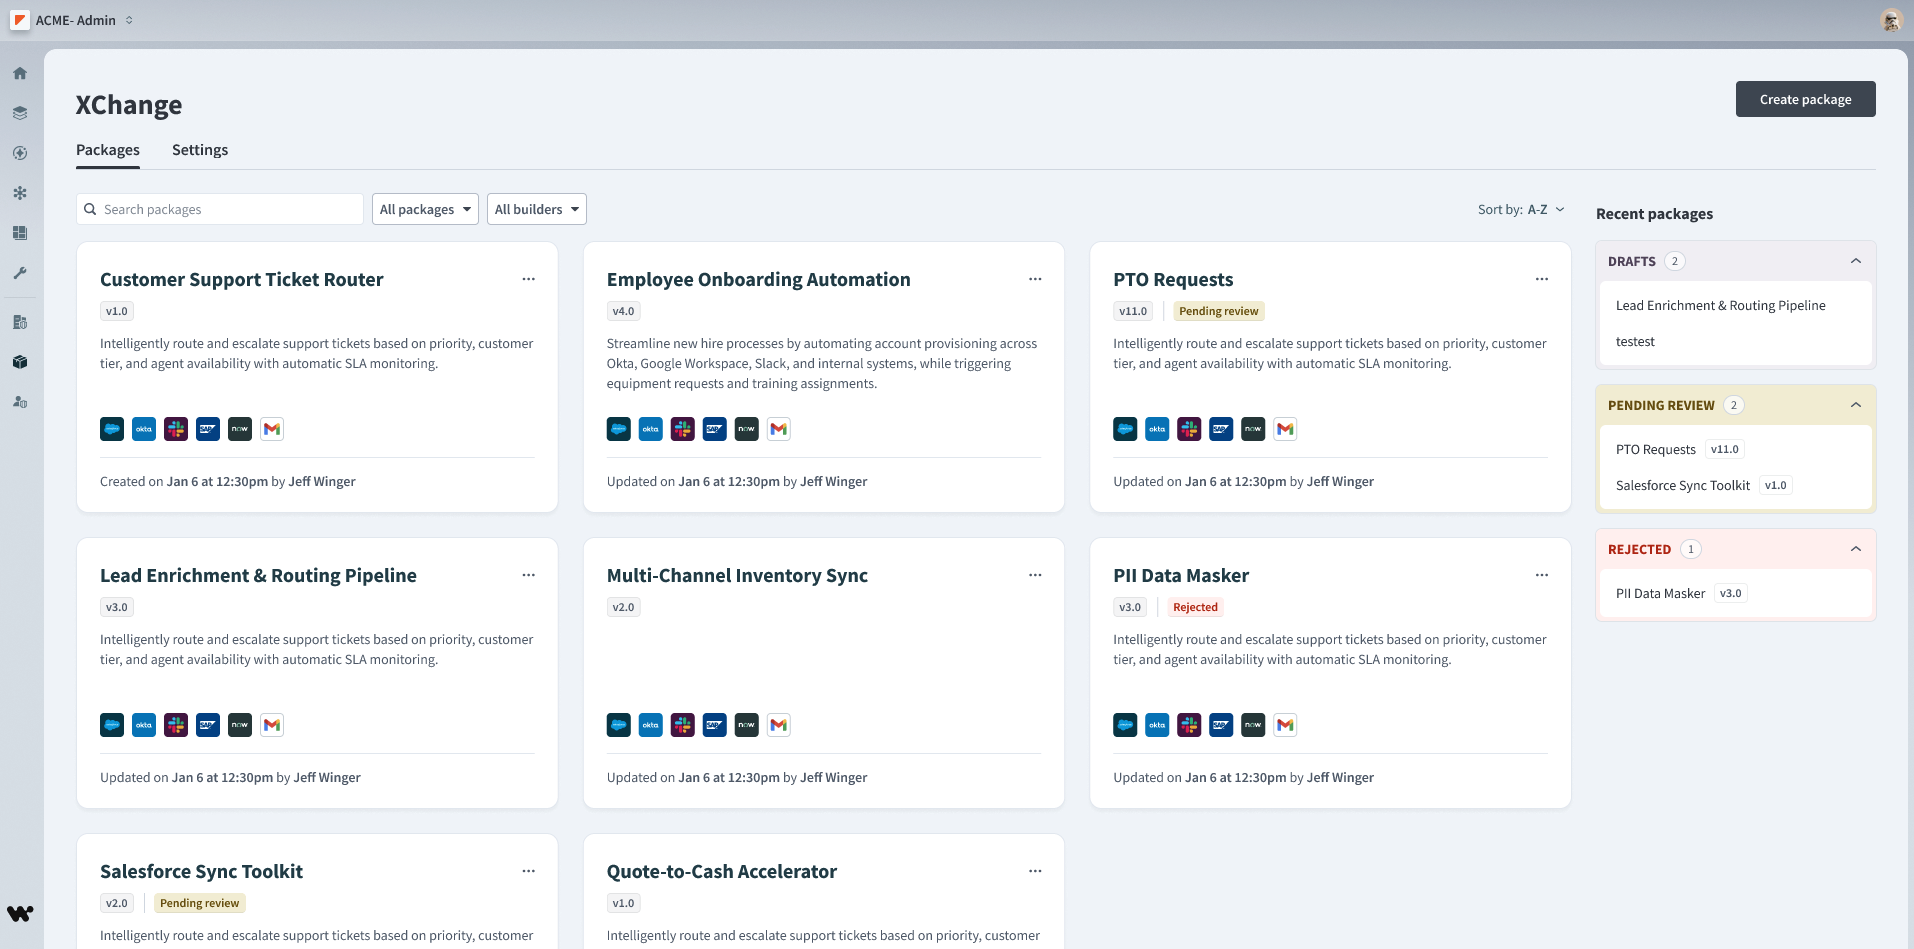
Task: Open more options on Quote-to-Cash Accelerator
Action: tap(1035, 871)
